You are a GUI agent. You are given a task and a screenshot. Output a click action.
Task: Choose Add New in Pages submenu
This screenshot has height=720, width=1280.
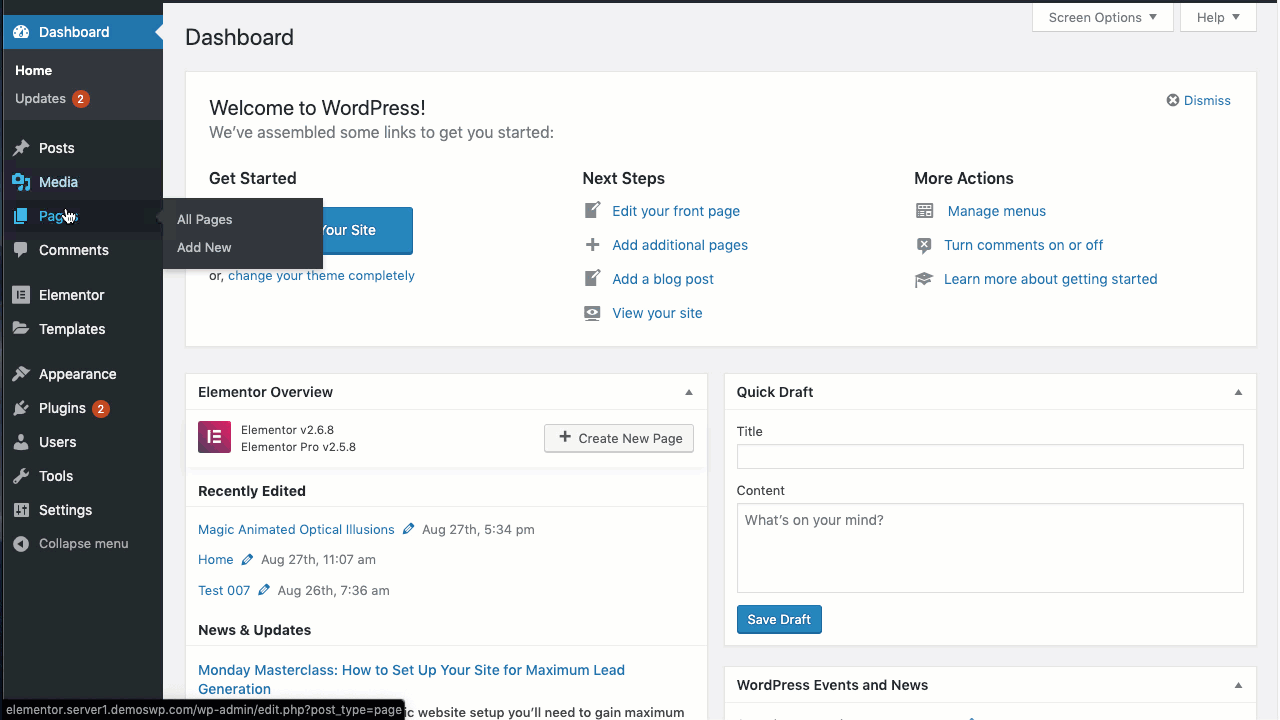[204, 247]
